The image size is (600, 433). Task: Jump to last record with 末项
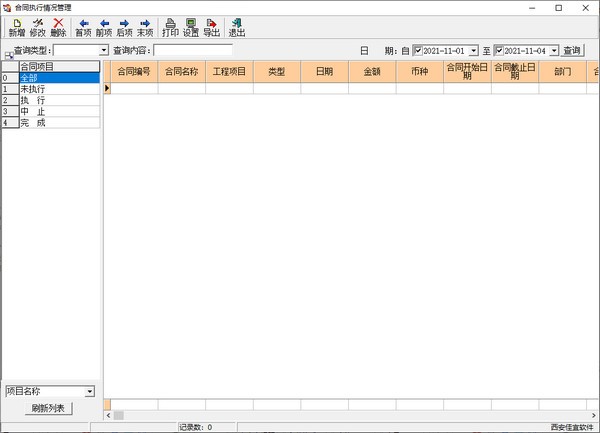pos(145,27)
